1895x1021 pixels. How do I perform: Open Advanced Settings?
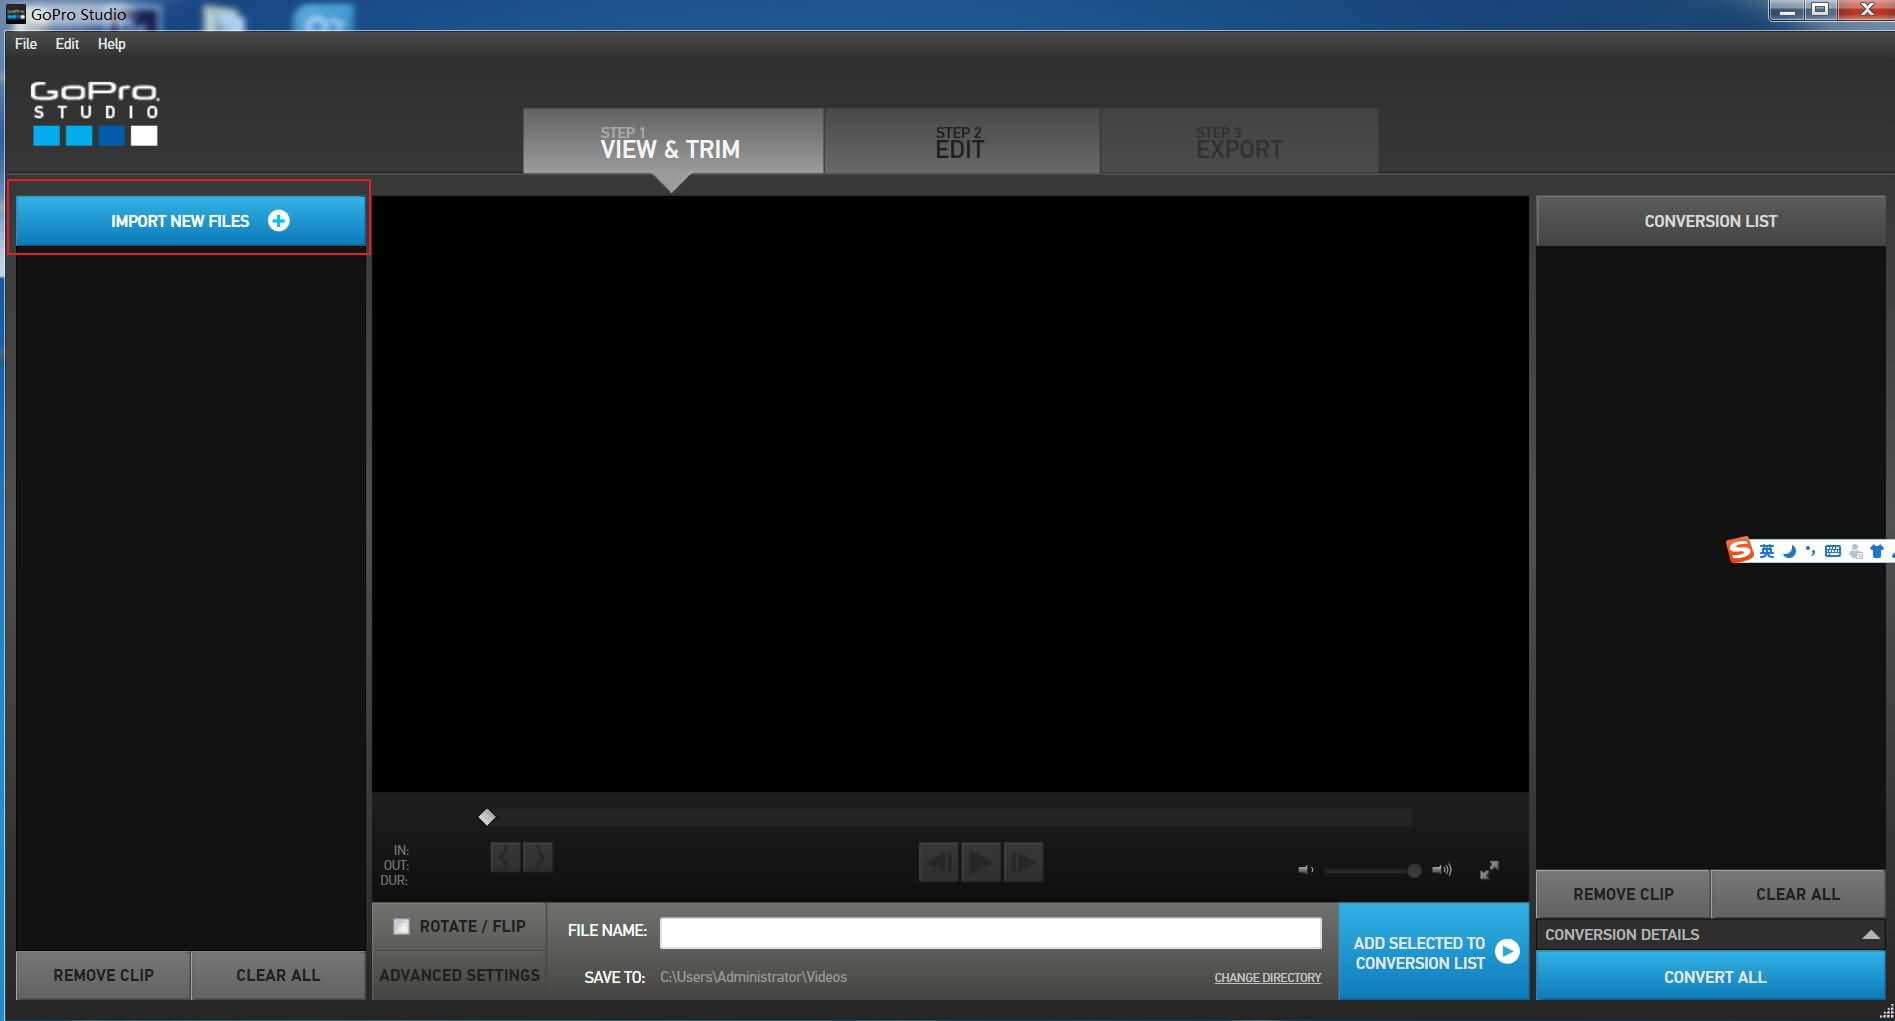(x=459, y=975)
